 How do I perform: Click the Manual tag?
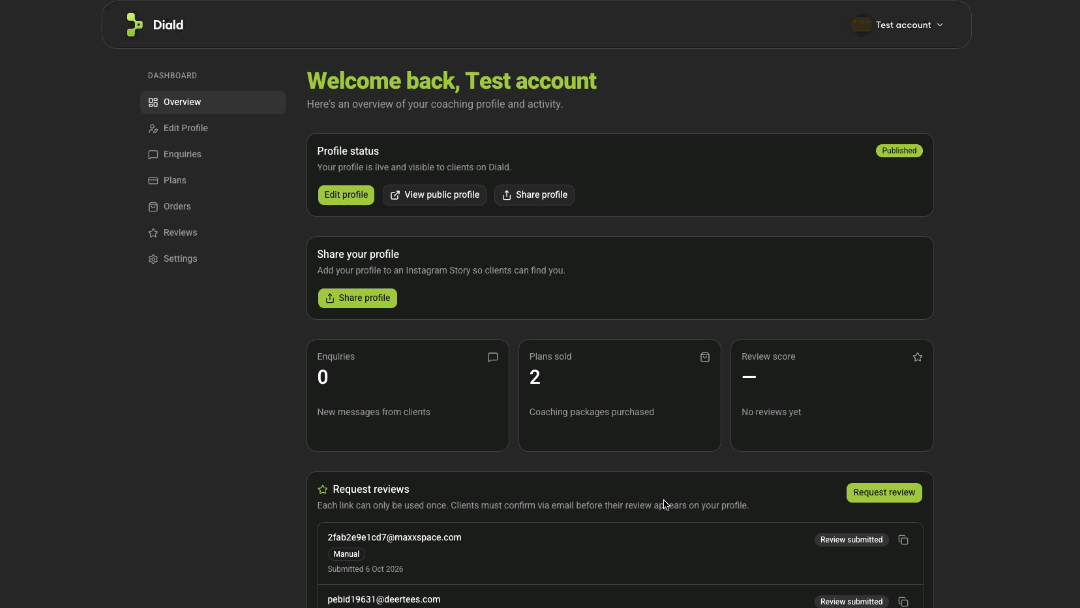pyautogui.click(x=346, y=554)
